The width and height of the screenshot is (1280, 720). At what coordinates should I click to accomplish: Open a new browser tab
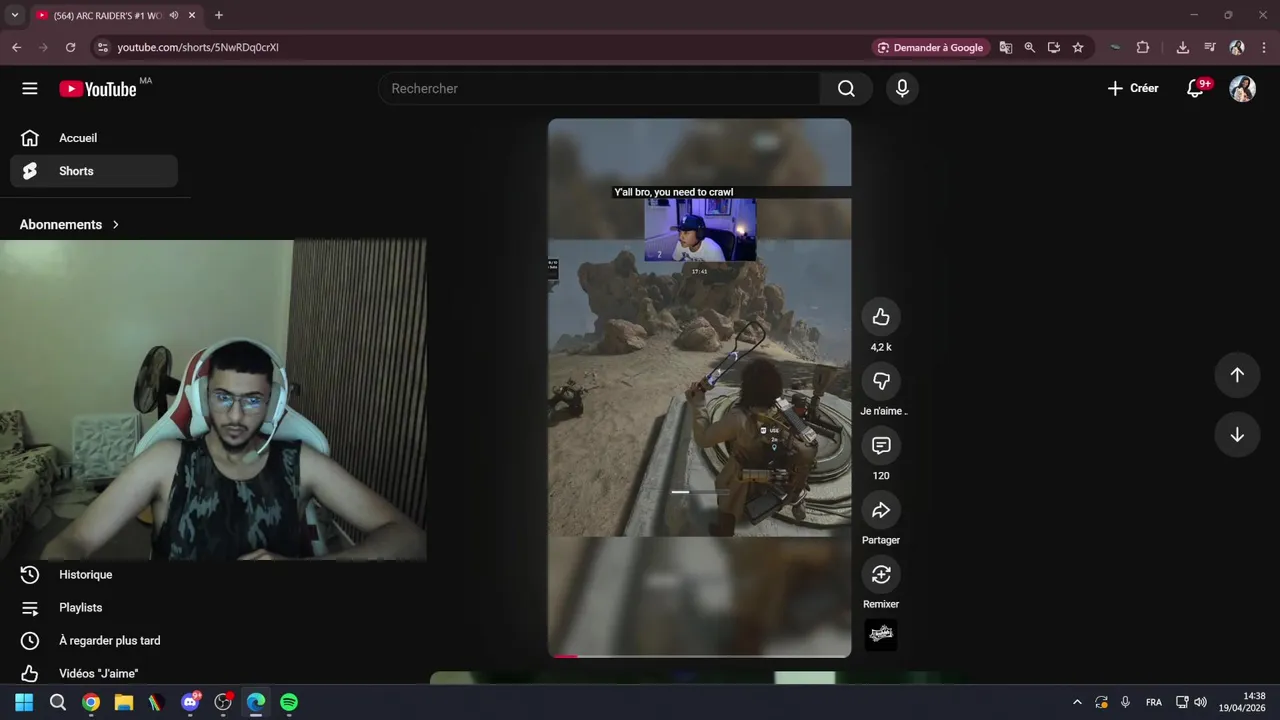click(219, 15)
